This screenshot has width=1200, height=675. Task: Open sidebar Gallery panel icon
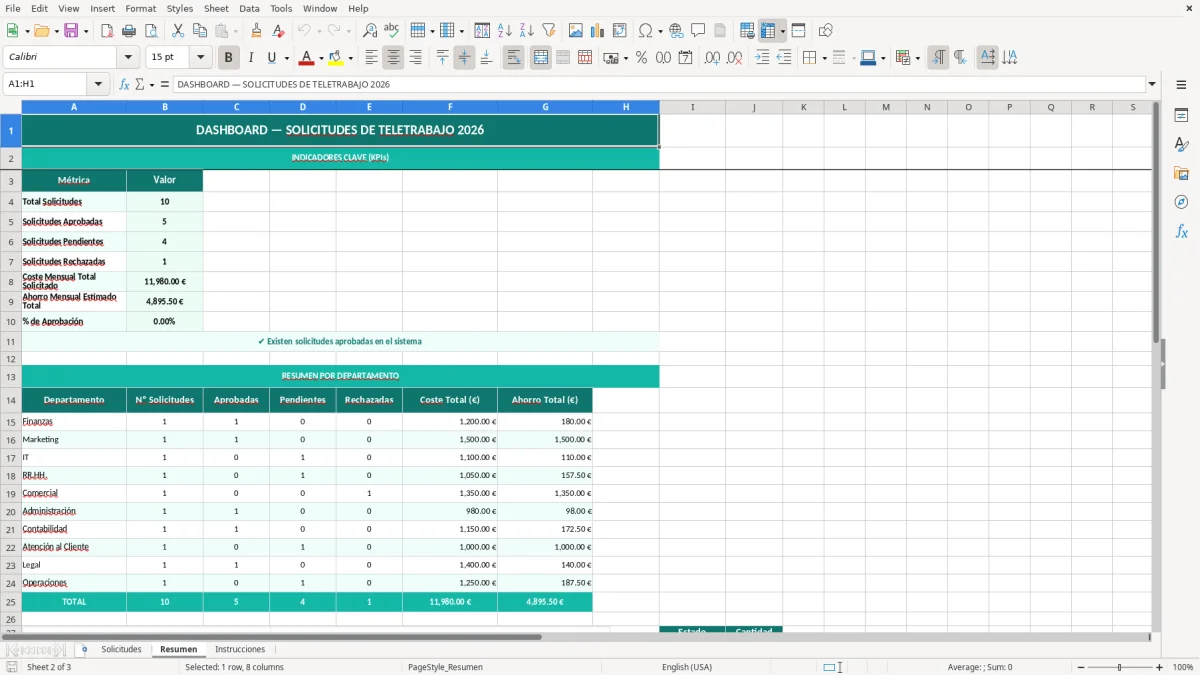pos(1181,174)
